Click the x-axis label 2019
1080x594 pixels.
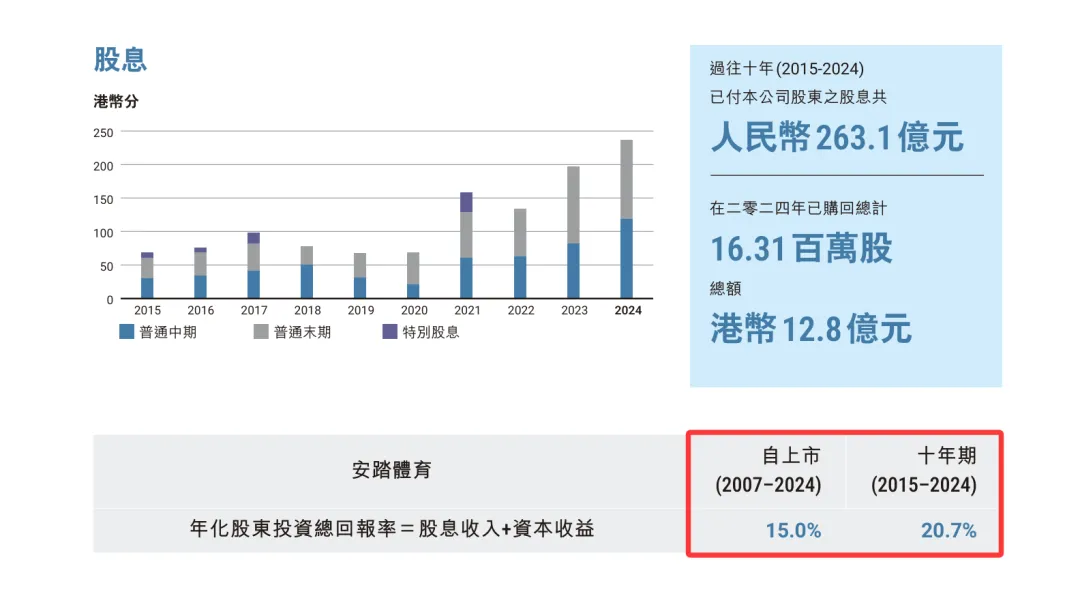tap(361, 311)
